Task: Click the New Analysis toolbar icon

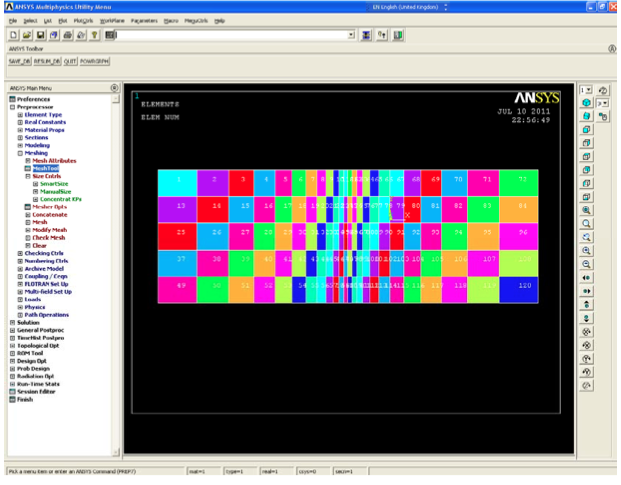Action: coord(13,35)
